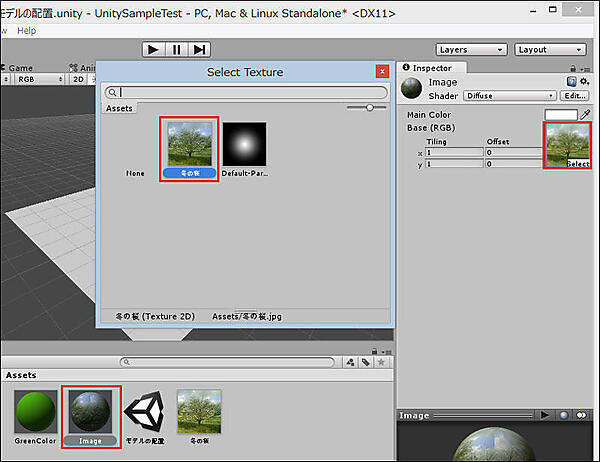This screenshot has height=462, width=600.
Task: Select the tree photo texture thumbnail in dialog
Action: [189, 144]
